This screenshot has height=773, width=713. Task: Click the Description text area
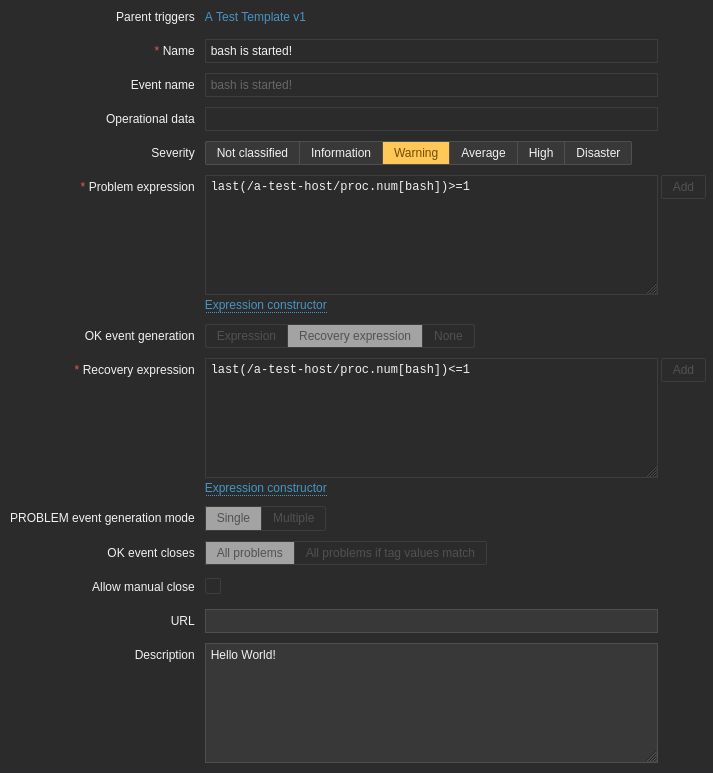pos(431,703)
